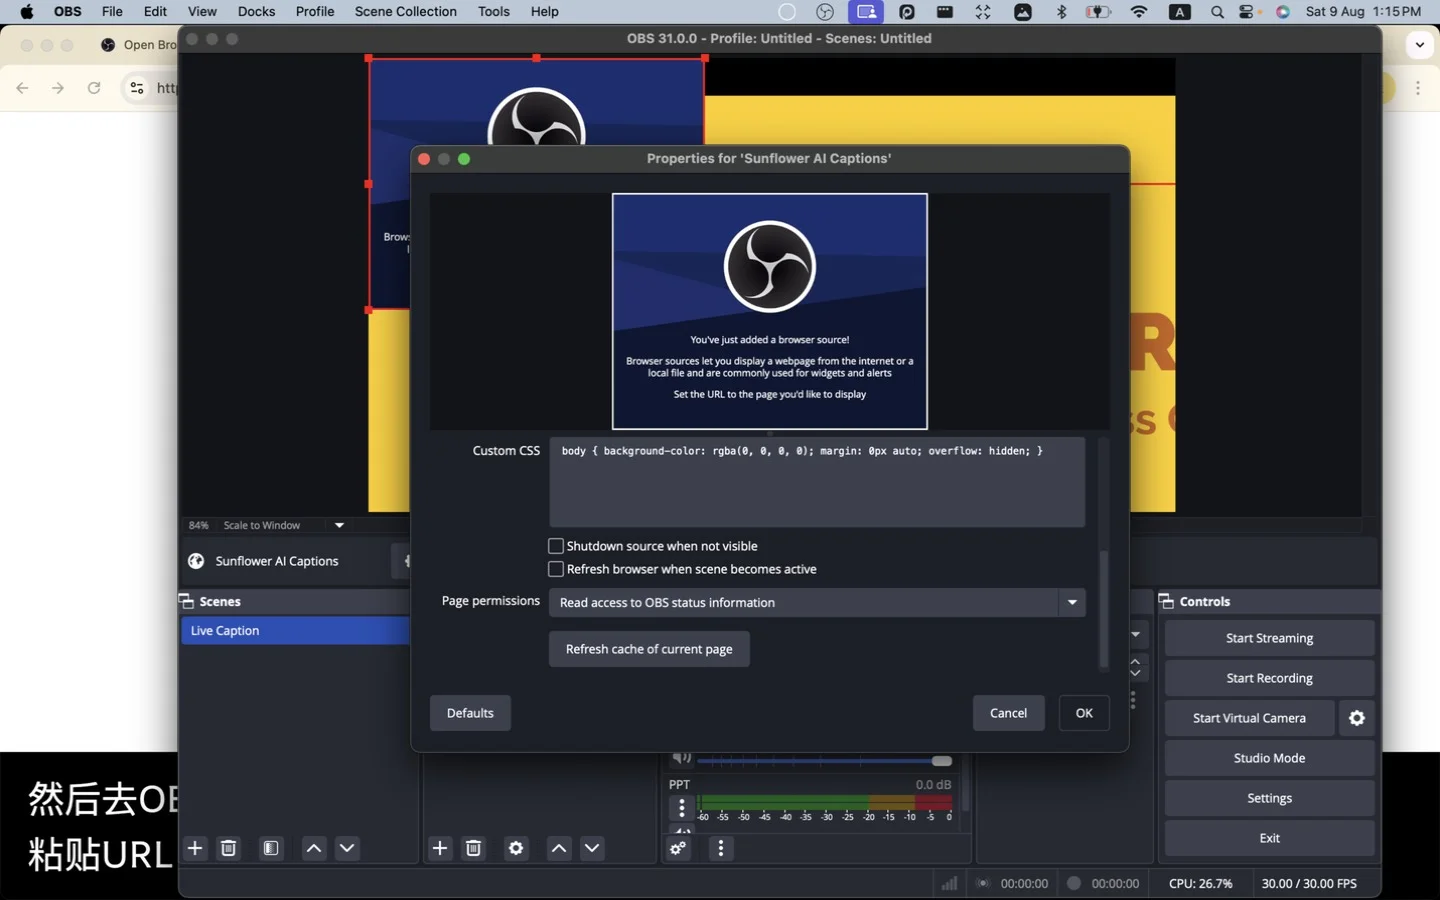Open the File menu

tap(112, 12)
